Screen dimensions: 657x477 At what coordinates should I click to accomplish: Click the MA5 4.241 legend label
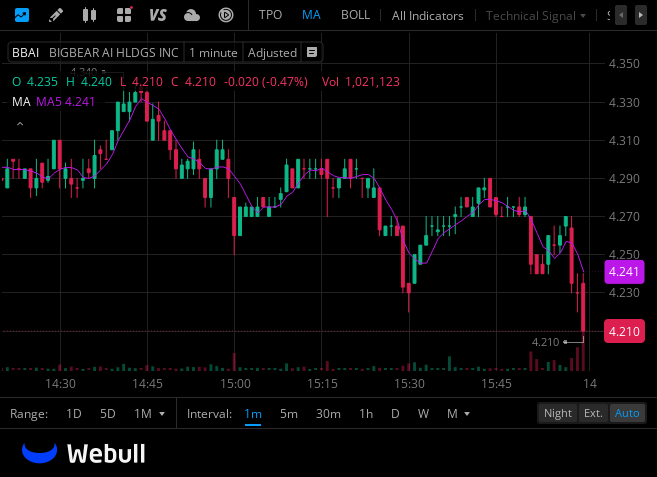click(65, 102)
